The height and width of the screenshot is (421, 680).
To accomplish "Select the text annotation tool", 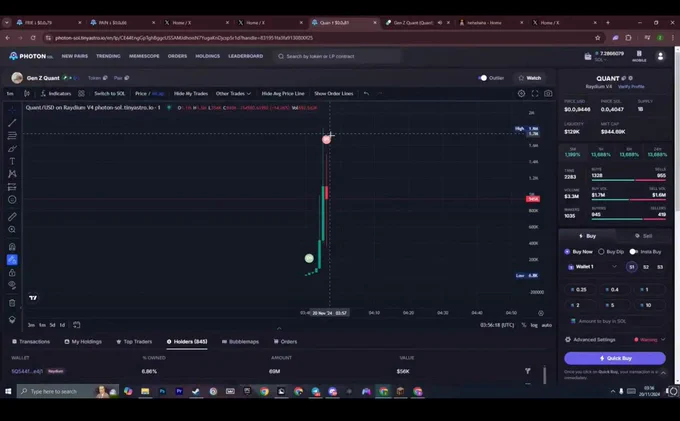I will 12,161.
